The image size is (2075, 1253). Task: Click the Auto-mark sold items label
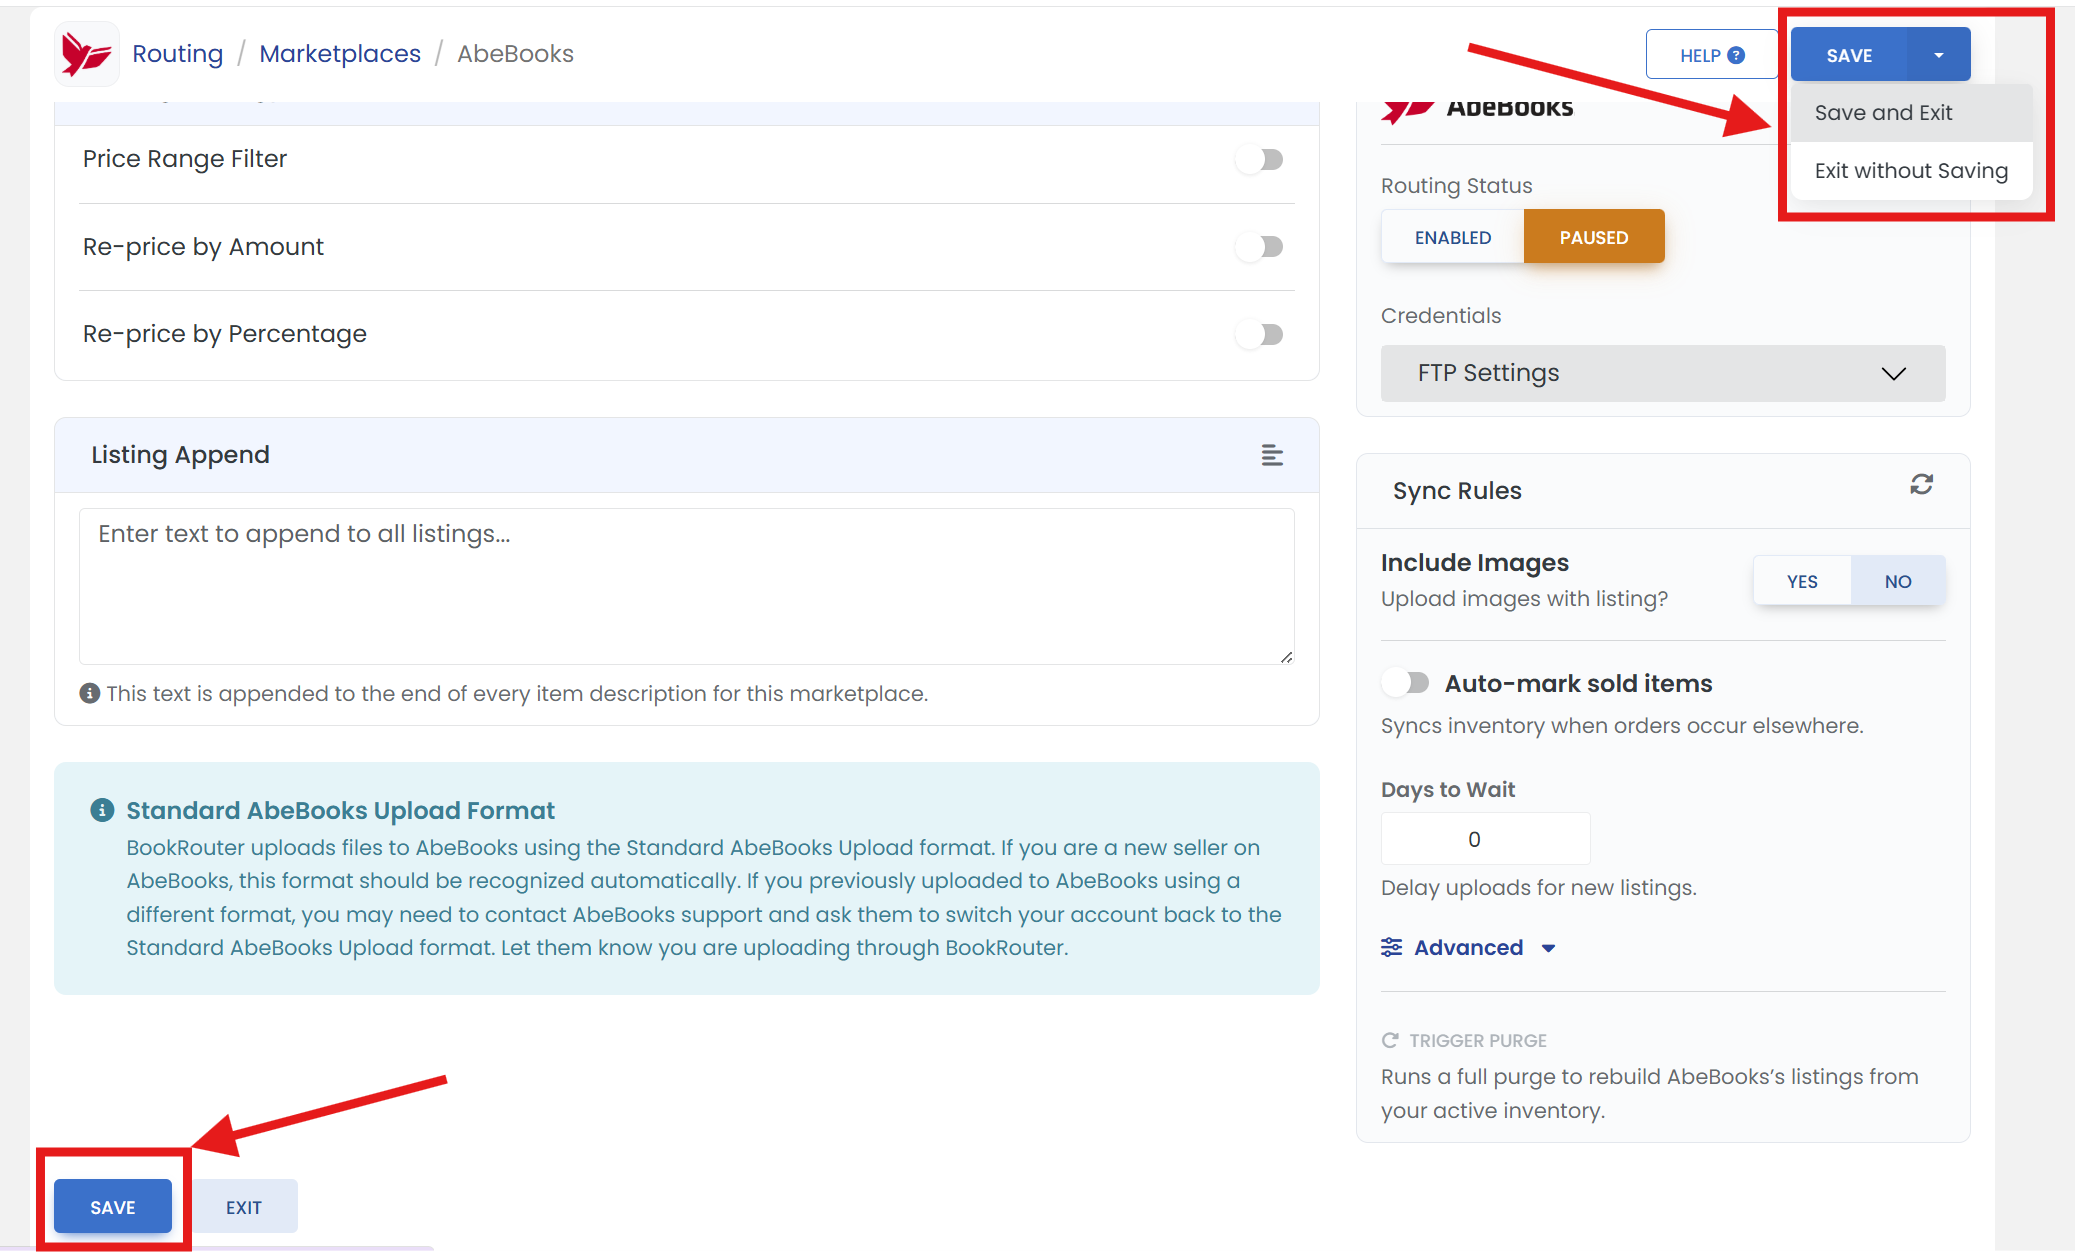point(1579,684)
